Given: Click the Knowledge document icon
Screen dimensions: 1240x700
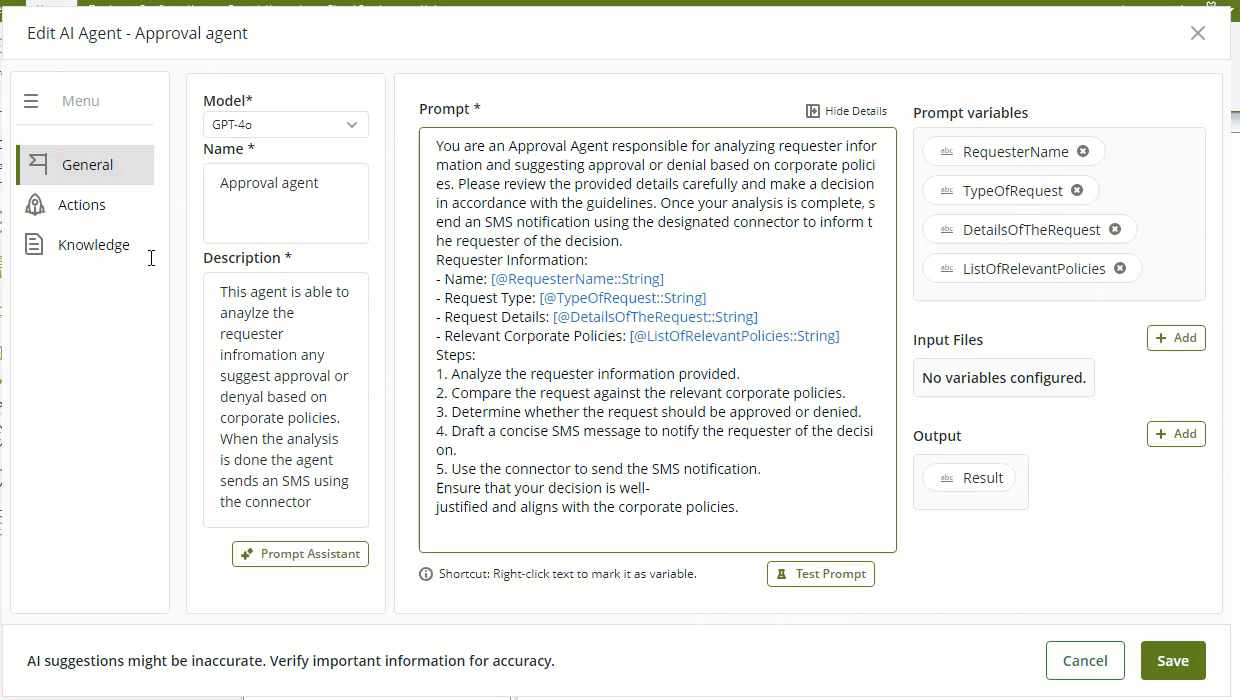Looking at the screenshot, I should [34, 244].
